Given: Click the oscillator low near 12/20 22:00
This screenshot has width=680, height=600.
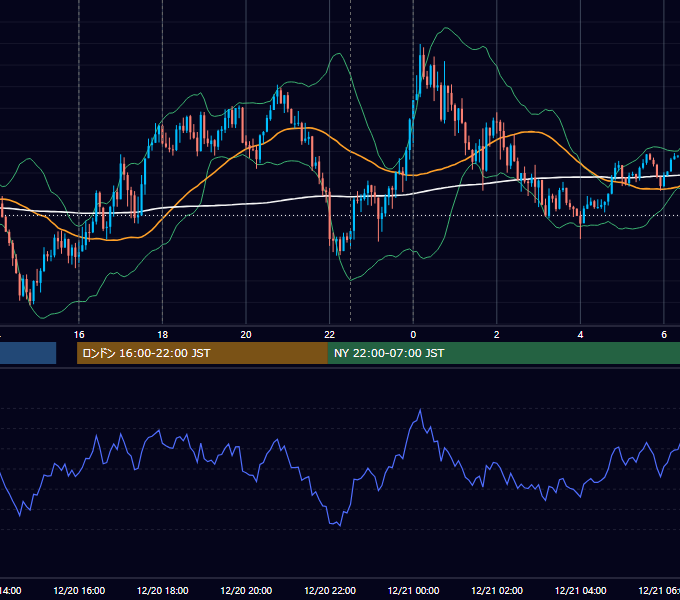Looking at the screenshot, I should tap(339, 525).
